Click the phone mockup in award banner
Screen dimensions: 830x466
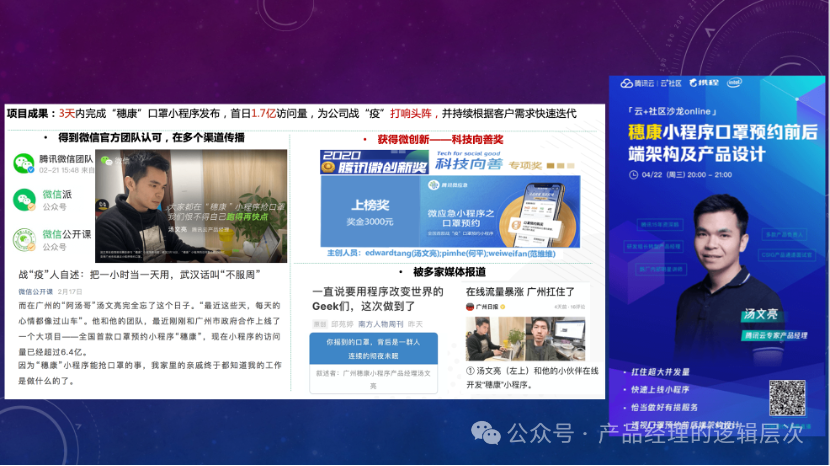click(x=540, y=214)
